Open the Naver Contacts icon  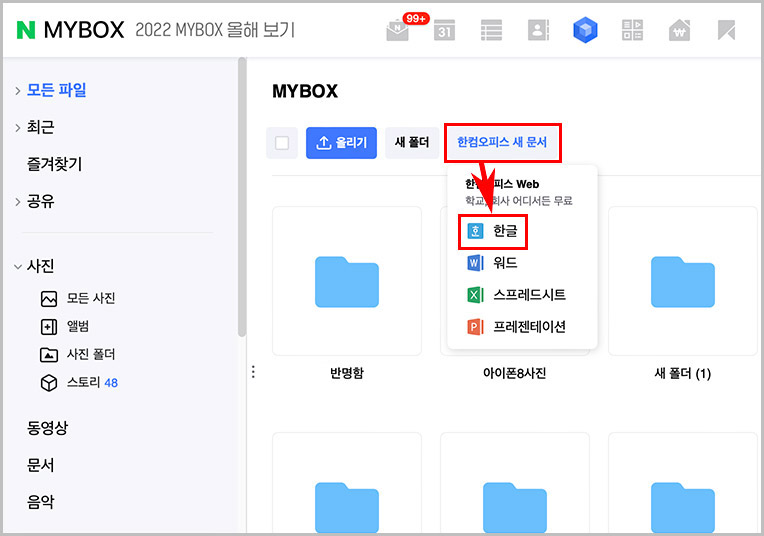click(538, 30)
